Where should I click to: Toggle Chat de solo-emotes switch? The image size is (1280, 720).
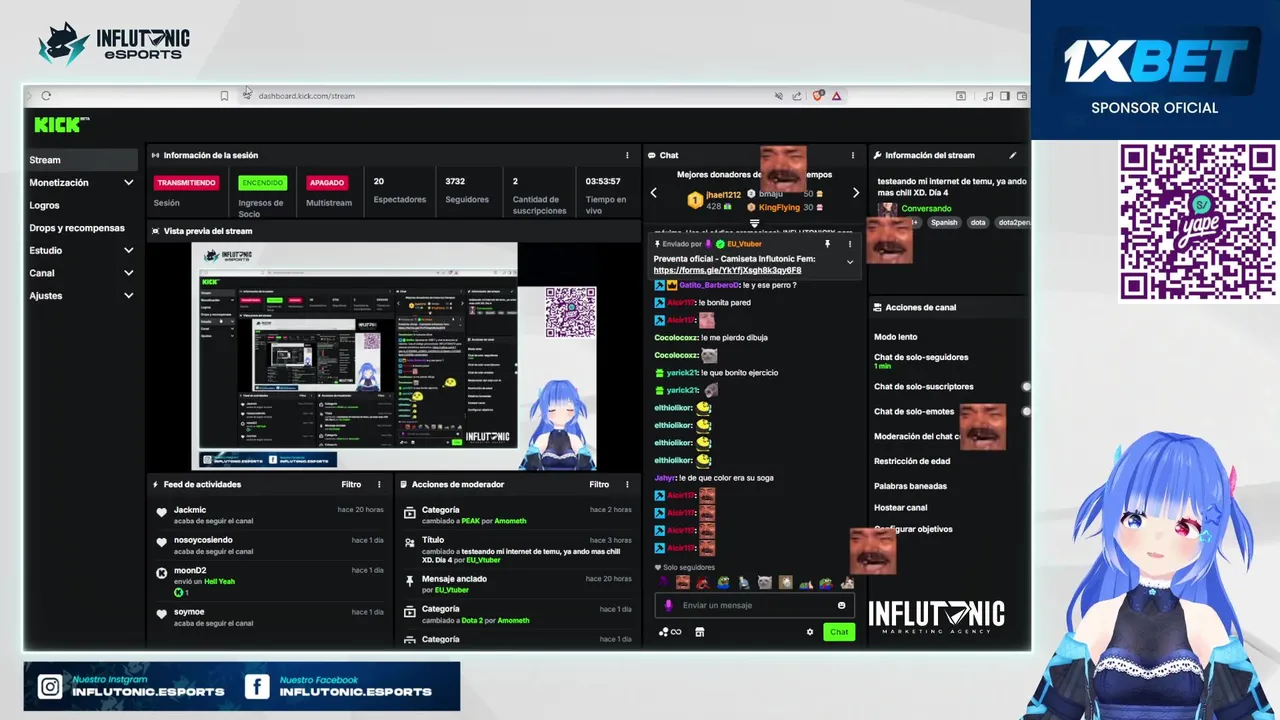[x=1025, y=411]
